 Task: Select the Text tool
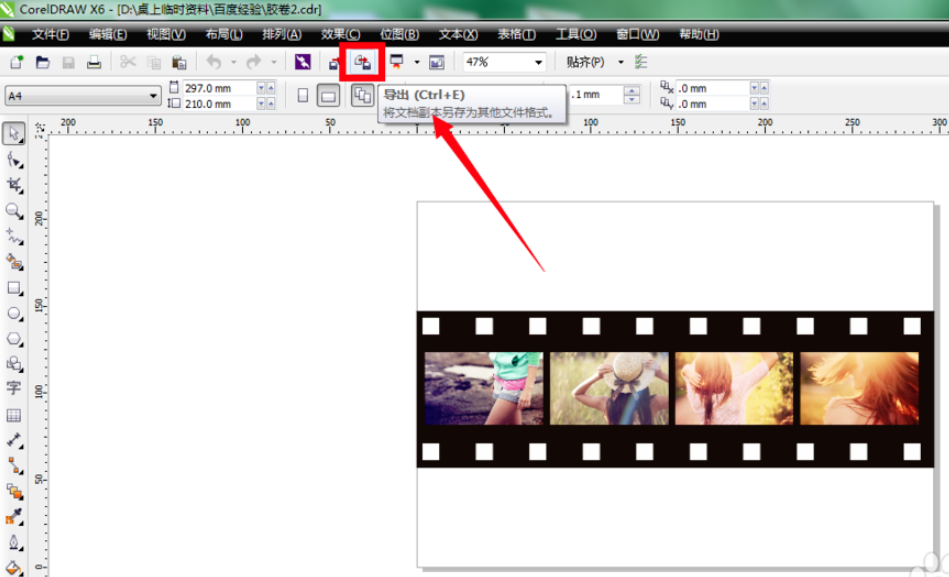(x=13, y=389)
